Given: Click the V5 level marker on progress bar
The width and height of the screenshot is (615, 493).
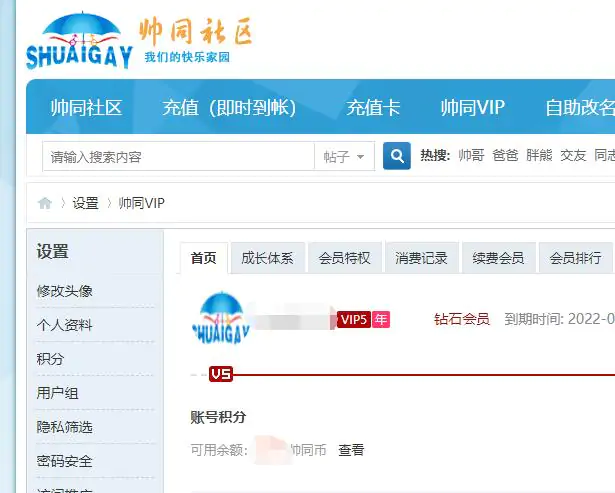Looking at the screenshot, I should (220, 374).
